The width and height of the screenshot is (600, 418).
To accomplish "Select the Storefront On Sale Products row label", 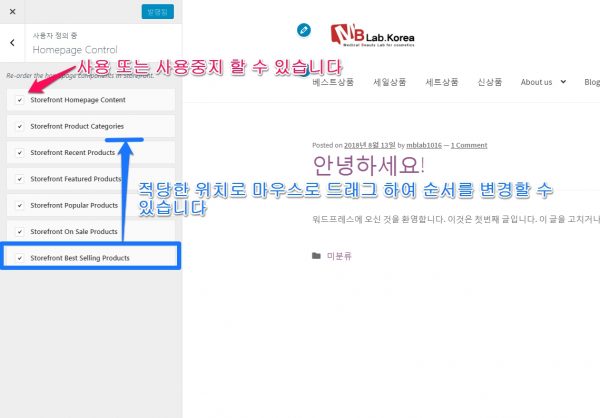I will [74, 232].
